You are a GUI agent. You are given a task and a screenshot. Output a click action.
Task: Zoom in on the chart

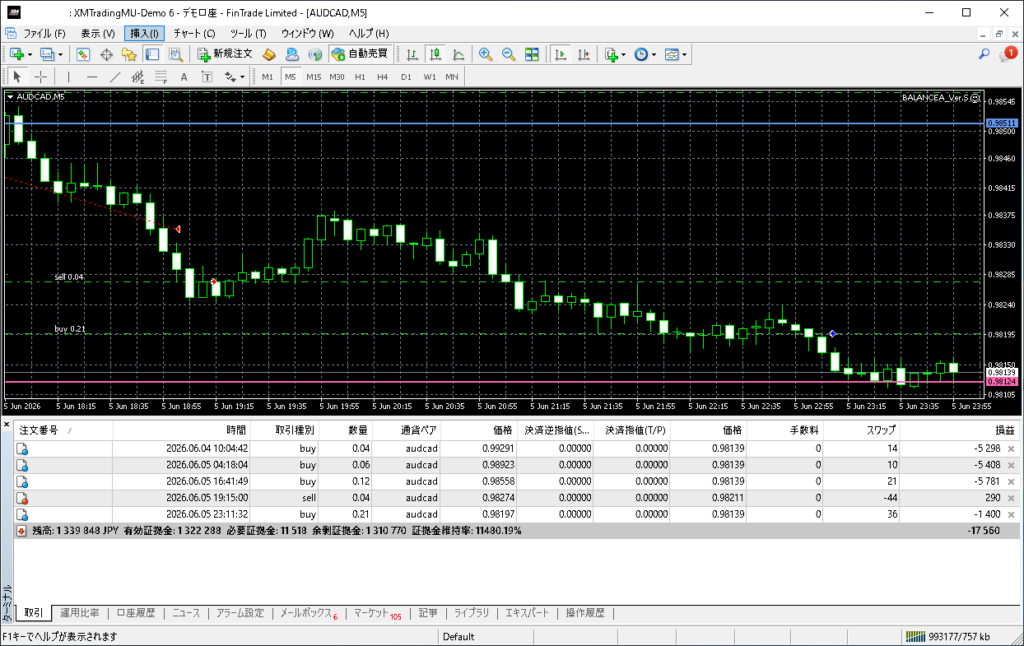tap(485, 54)
